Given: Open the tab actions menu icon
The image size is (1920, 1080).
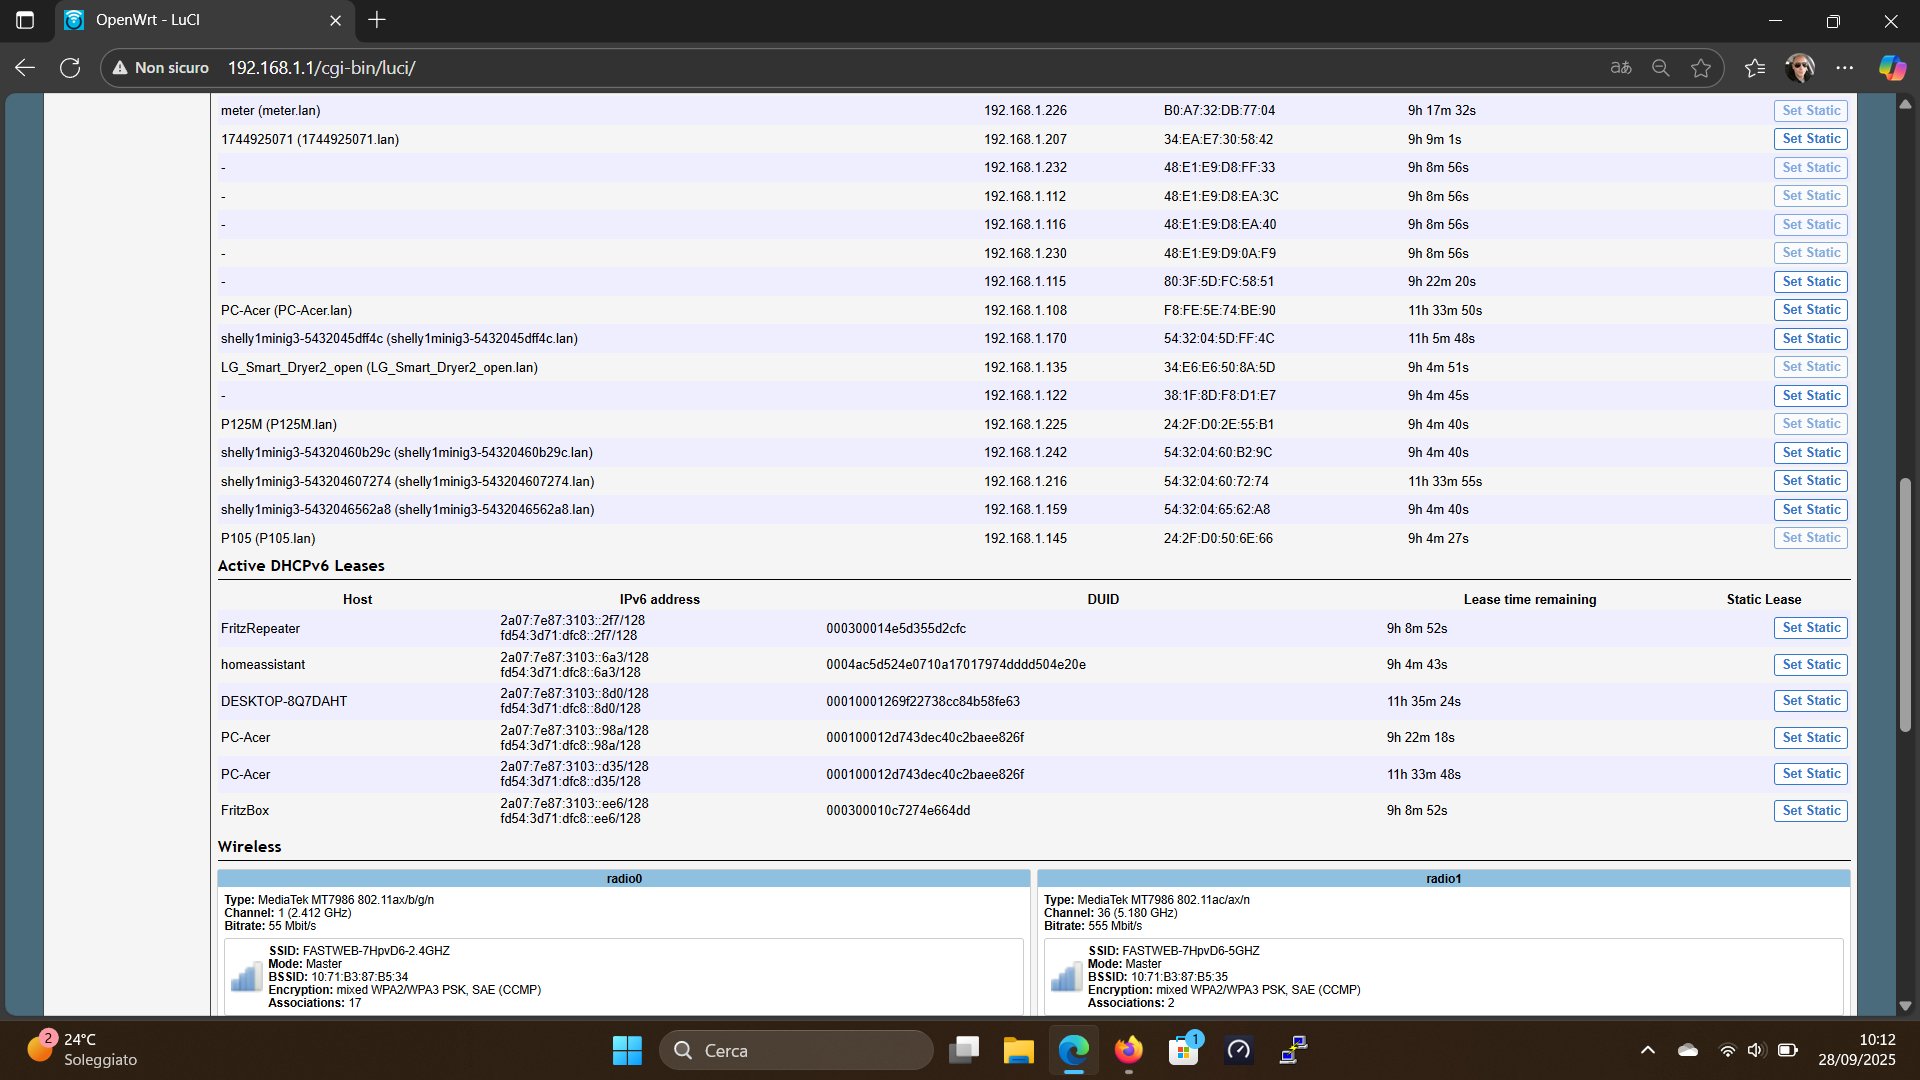Looking at the screenshot, I should coord(25,20).
